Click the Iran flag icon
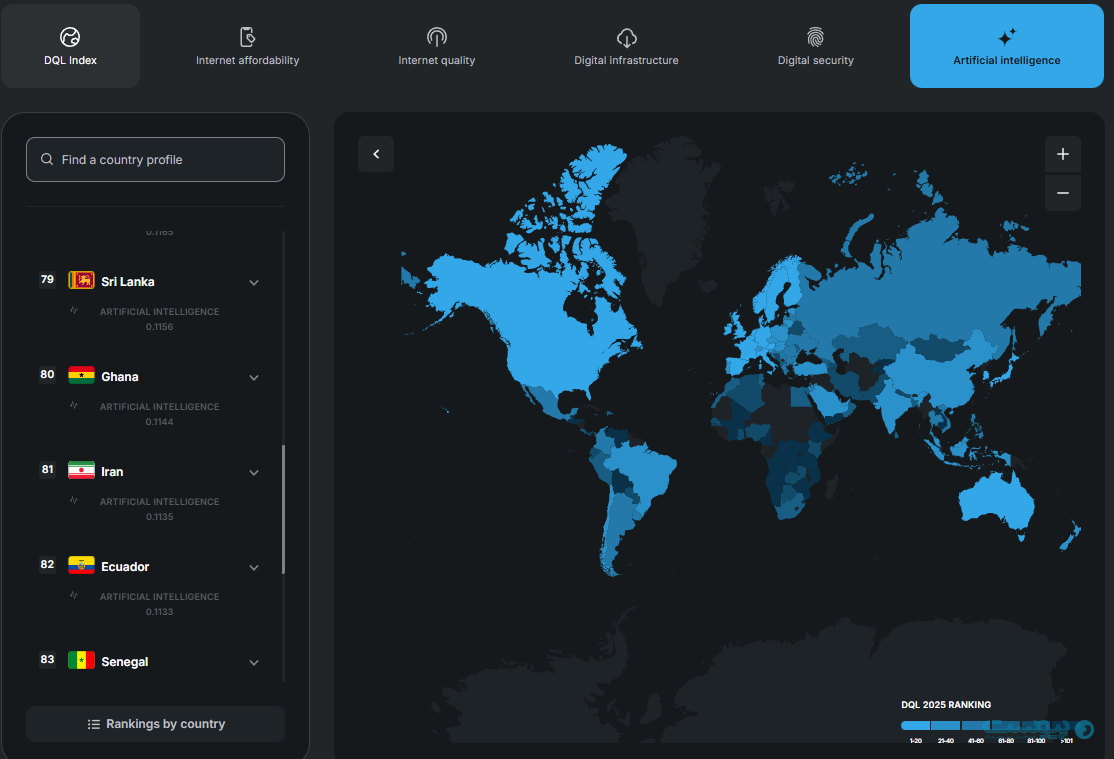Screen dimensions: 1114x759 point(81,471)
